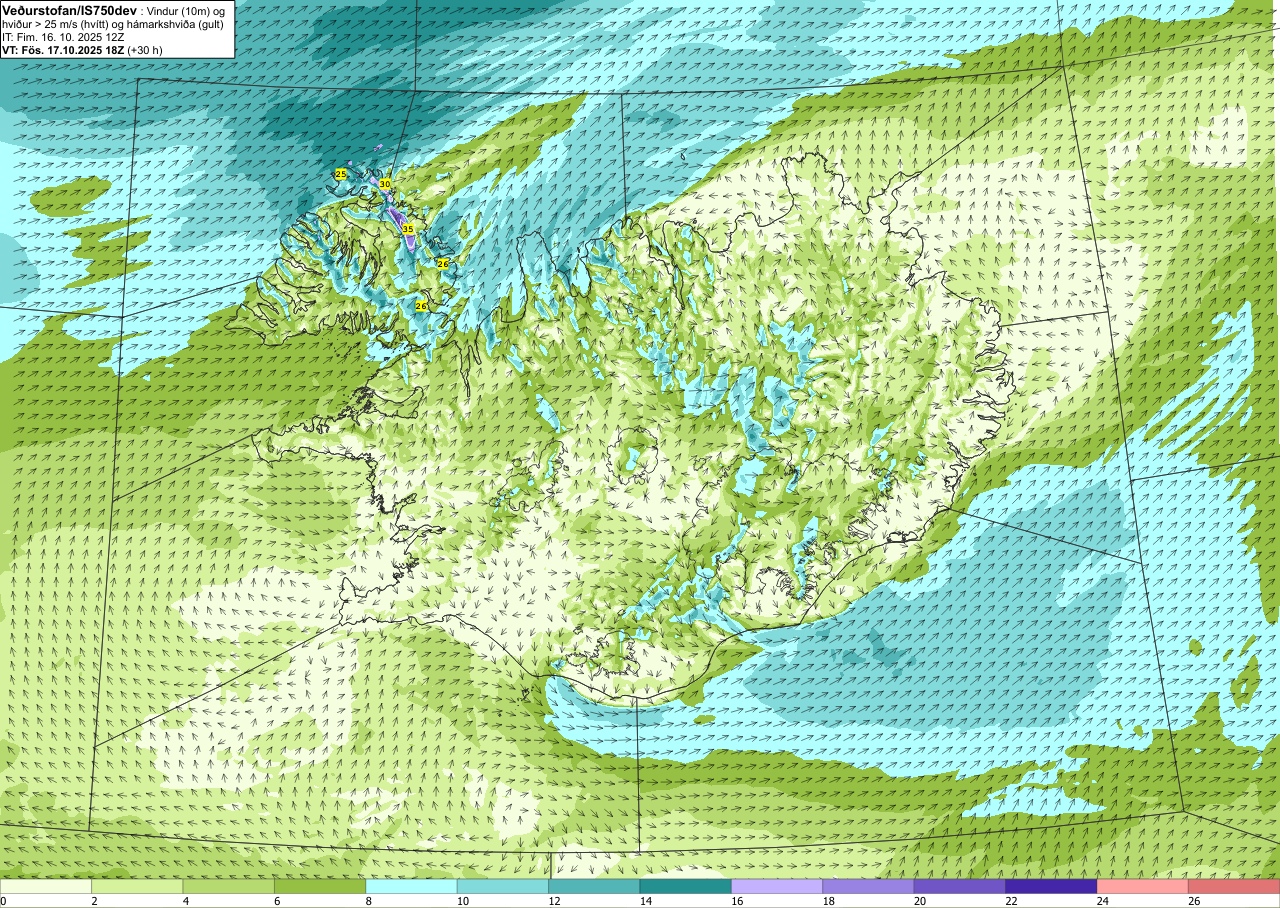The width and height of the screenshot is (1280, 908).
Task: Click the 14–16 m/s dark teal swatch
Action: tap(686, 887)
